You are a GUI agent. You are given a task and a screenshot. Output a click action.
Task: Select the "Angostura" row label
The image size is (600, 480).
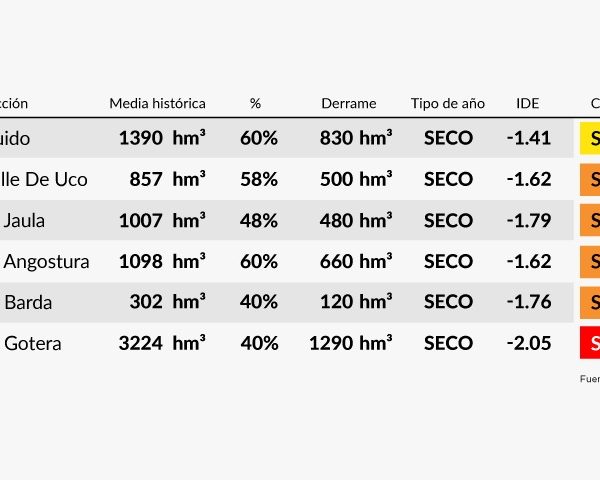[x=47, y=261]
